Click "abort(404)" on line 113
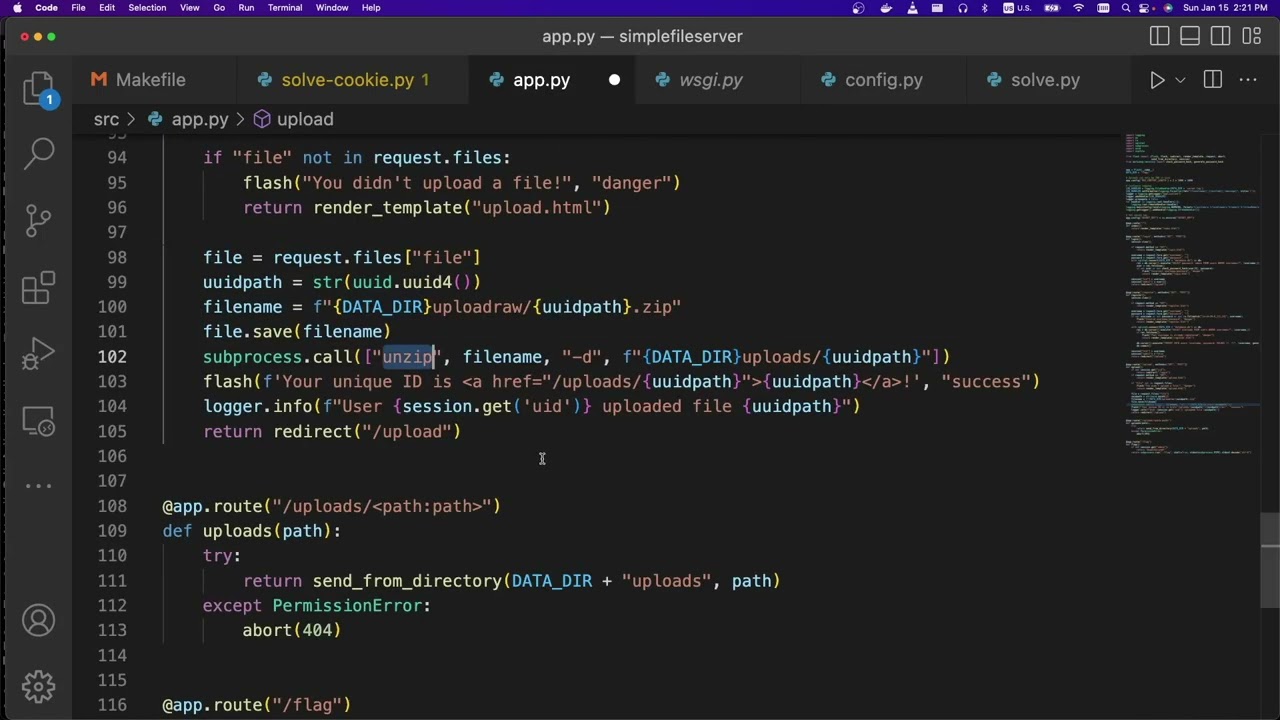The width and height of the screenshot is (1280, 720). click(292, 631)
